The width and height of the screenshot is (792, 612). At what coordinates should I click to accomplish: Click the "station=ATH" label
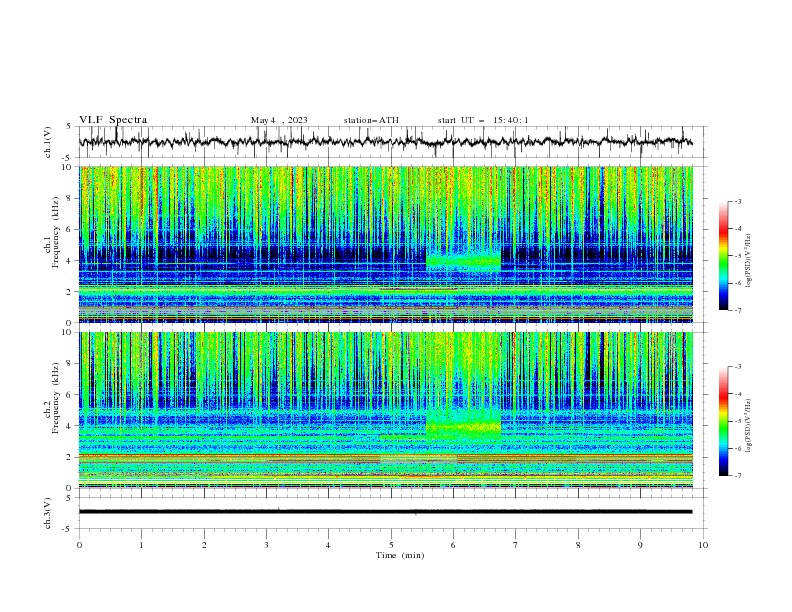[371, 120]
